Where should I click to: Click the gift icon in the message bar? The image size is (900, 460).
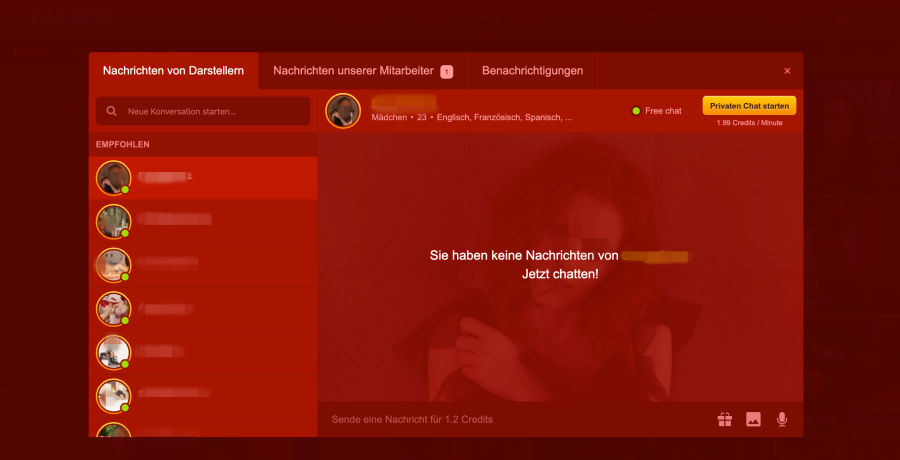724,419
